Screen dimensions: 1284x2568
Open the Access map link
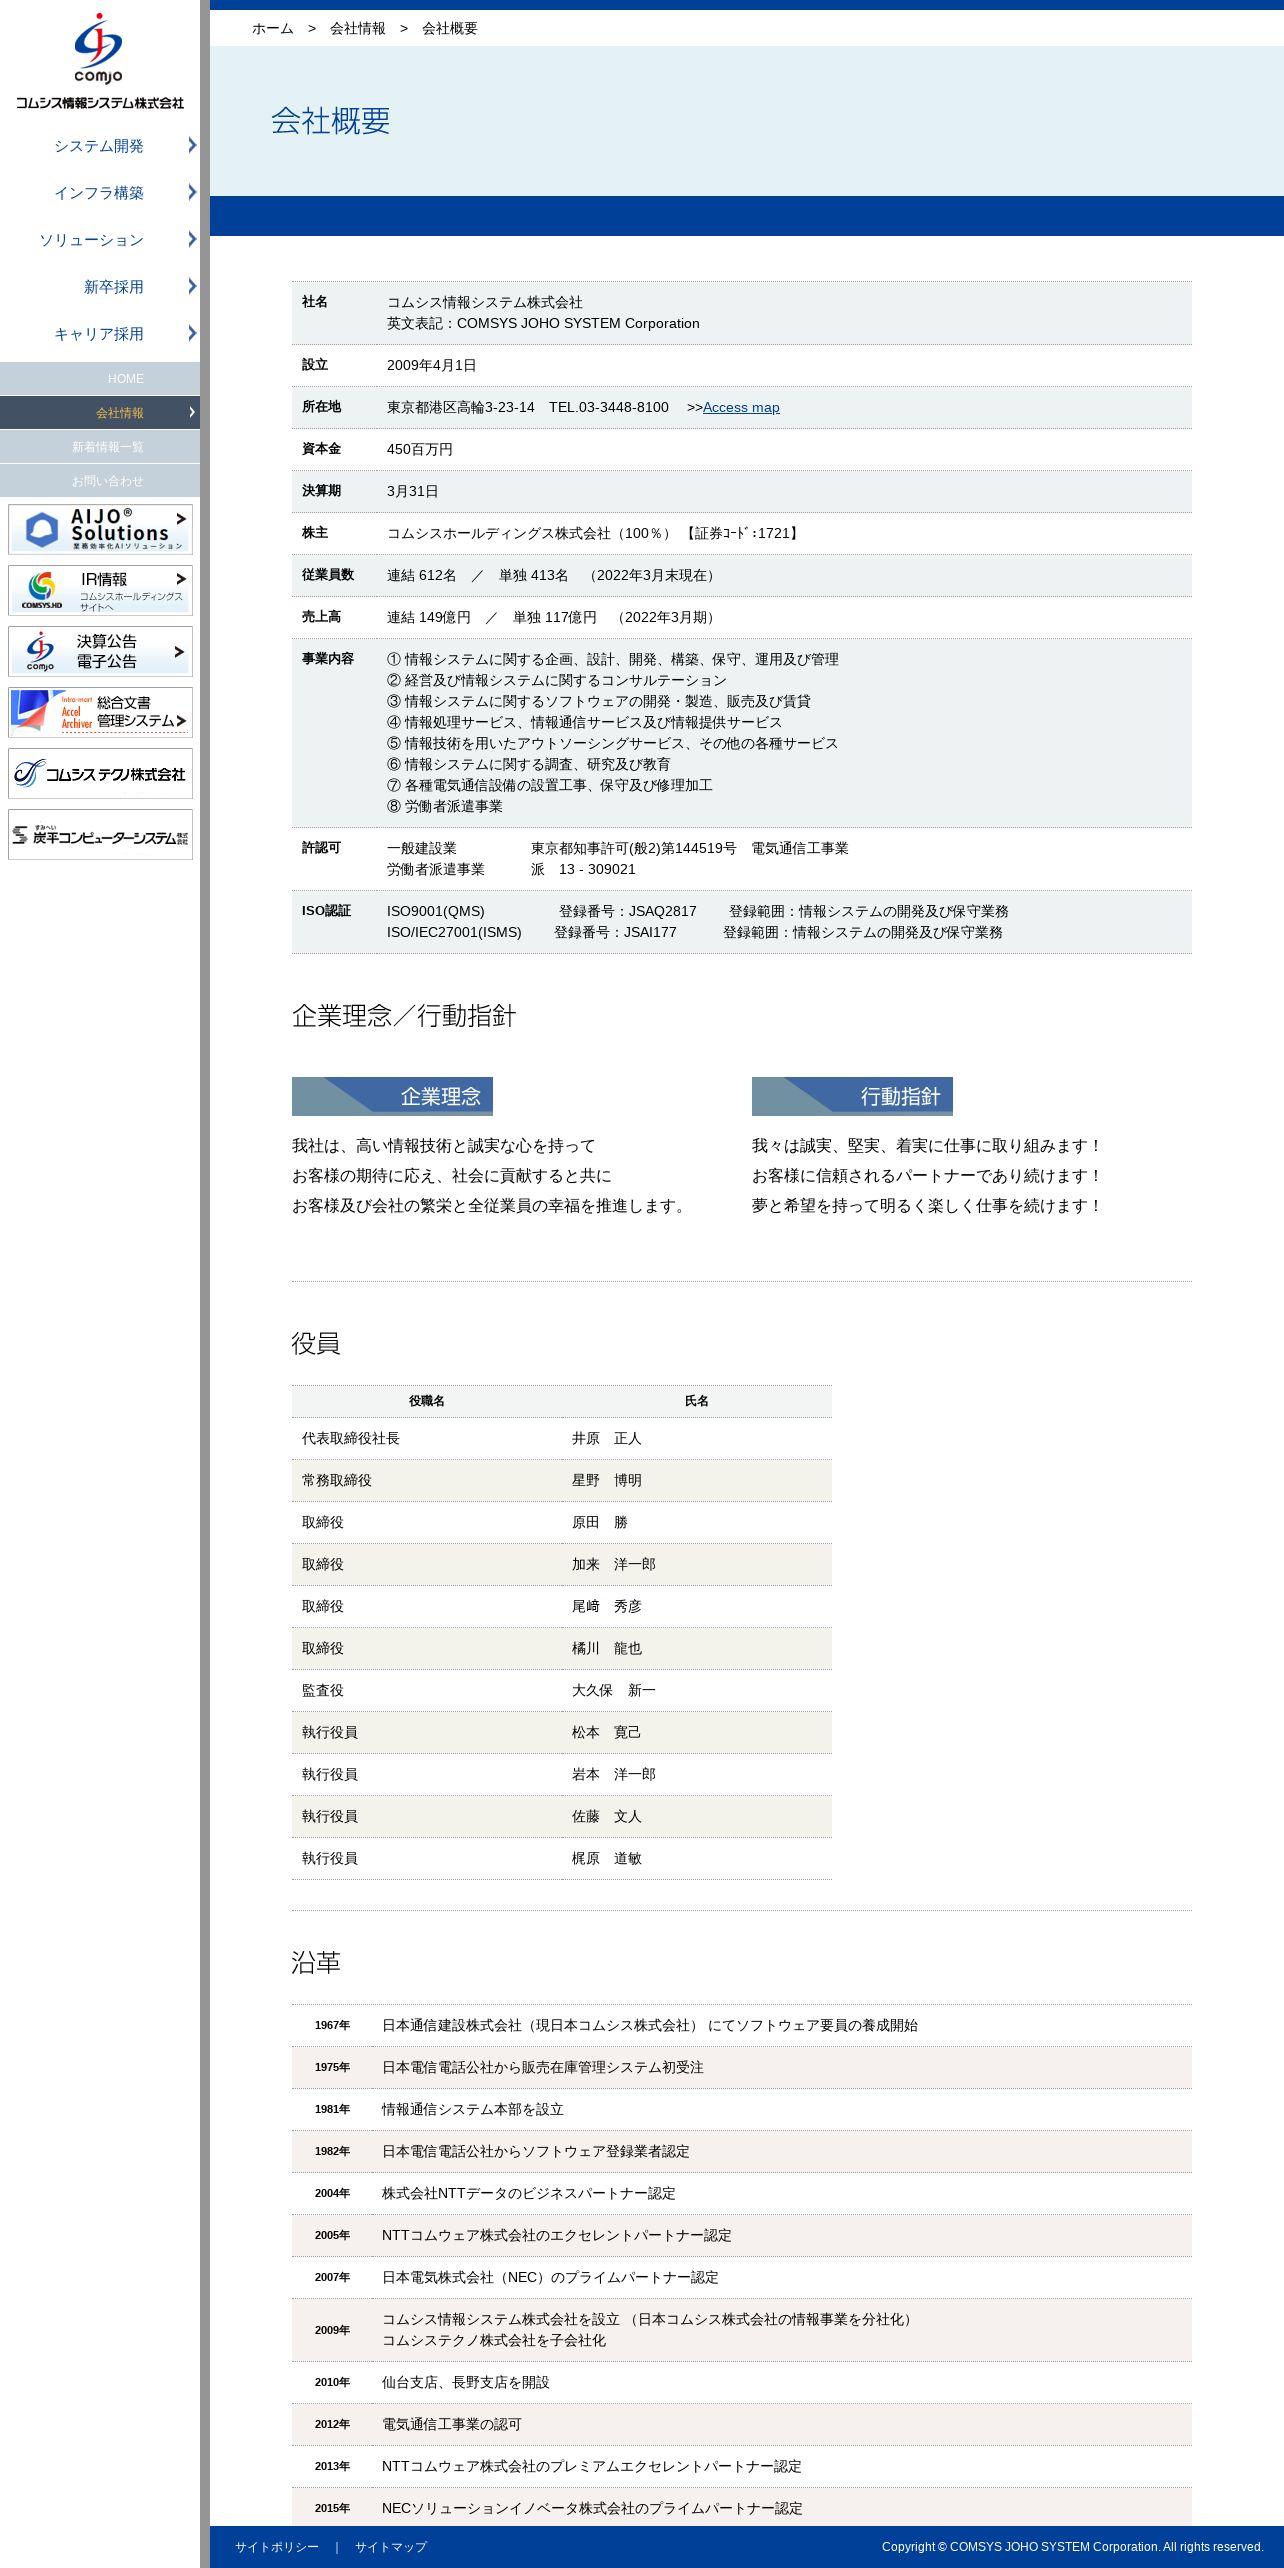[x=741, y=407]
